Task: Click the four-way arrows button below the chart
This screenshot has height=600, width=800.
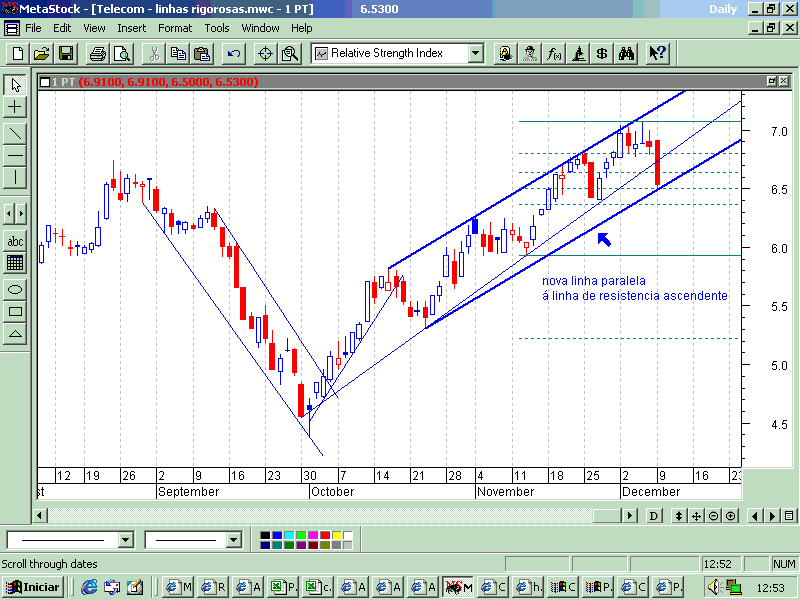Action: click(x=696, y=516)
